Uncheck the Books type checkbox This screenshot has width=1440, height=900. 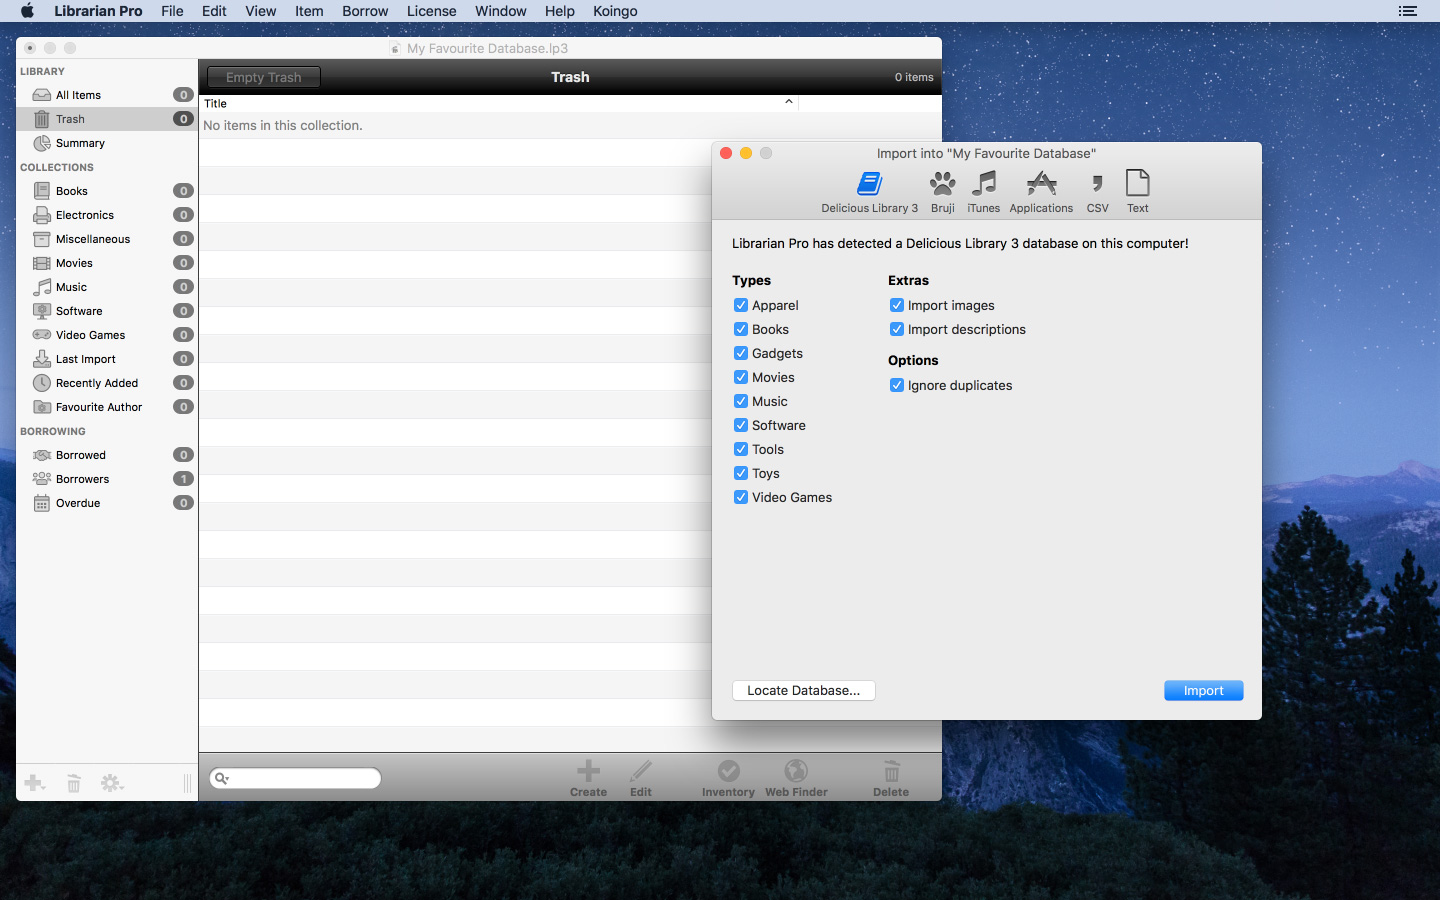point(741,329)
